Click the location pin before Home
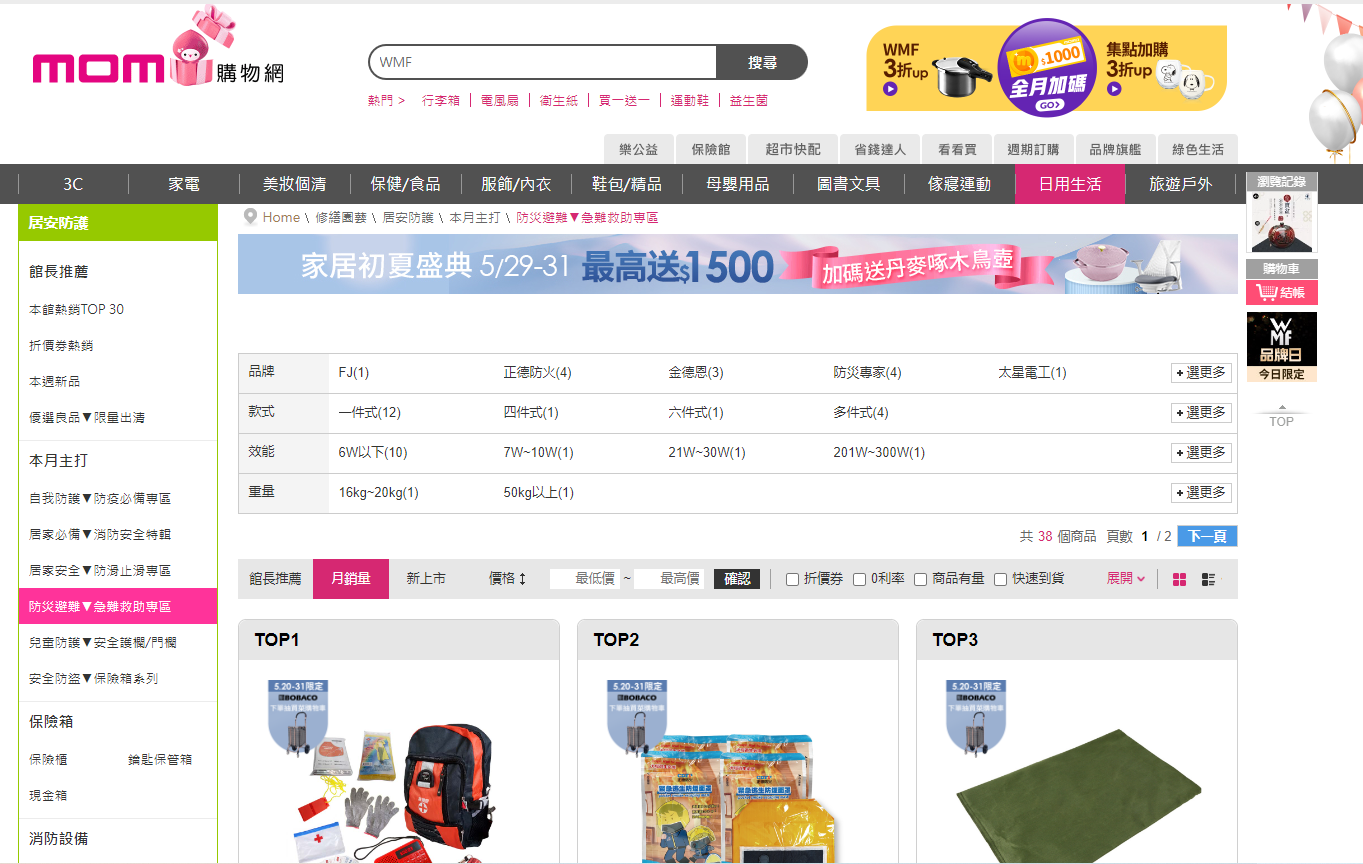This screenshot has width=1363, height=864. (250, 217)
